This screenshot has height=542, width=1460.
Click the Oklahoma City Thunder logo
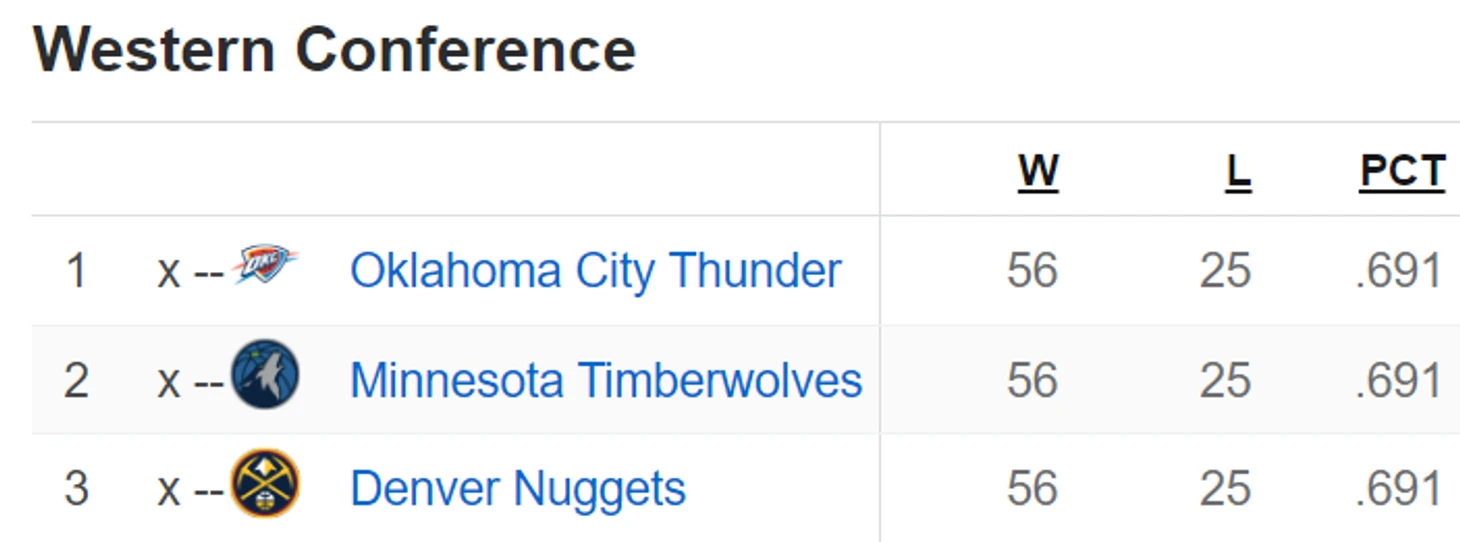(265, 265)
